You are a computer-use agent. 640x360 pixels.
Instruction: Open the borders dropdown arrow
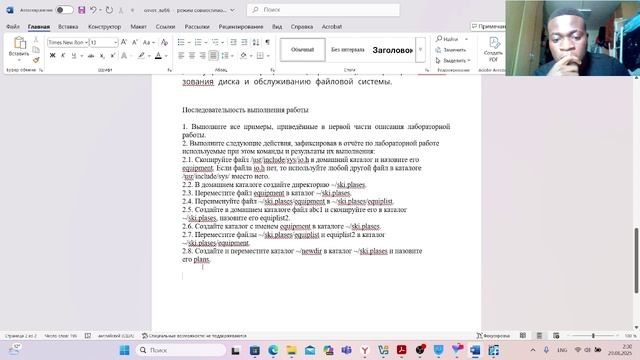click(268, 56)
